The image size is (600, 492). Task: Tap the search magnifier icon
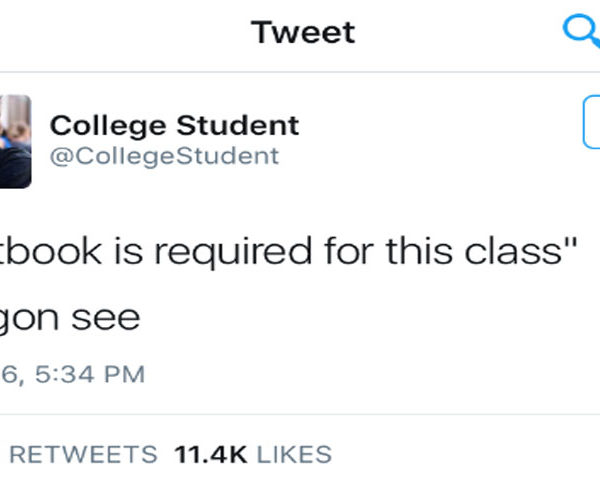coord(582,32)
